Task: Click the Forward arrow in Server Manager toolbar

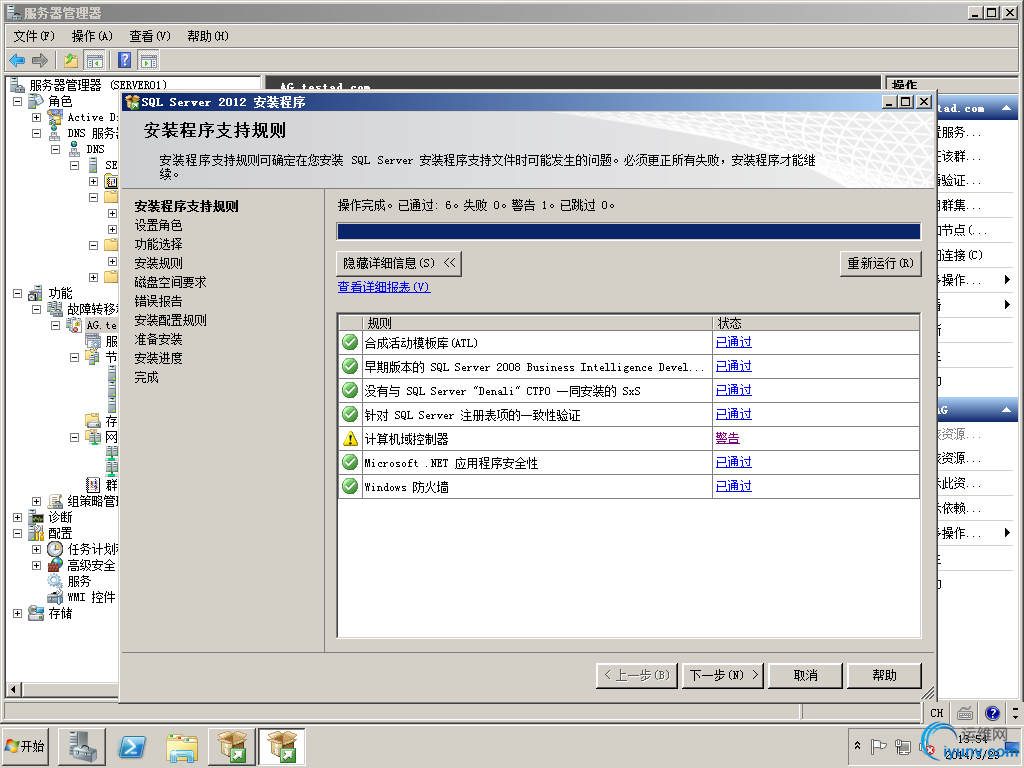Action: (40, 61)
